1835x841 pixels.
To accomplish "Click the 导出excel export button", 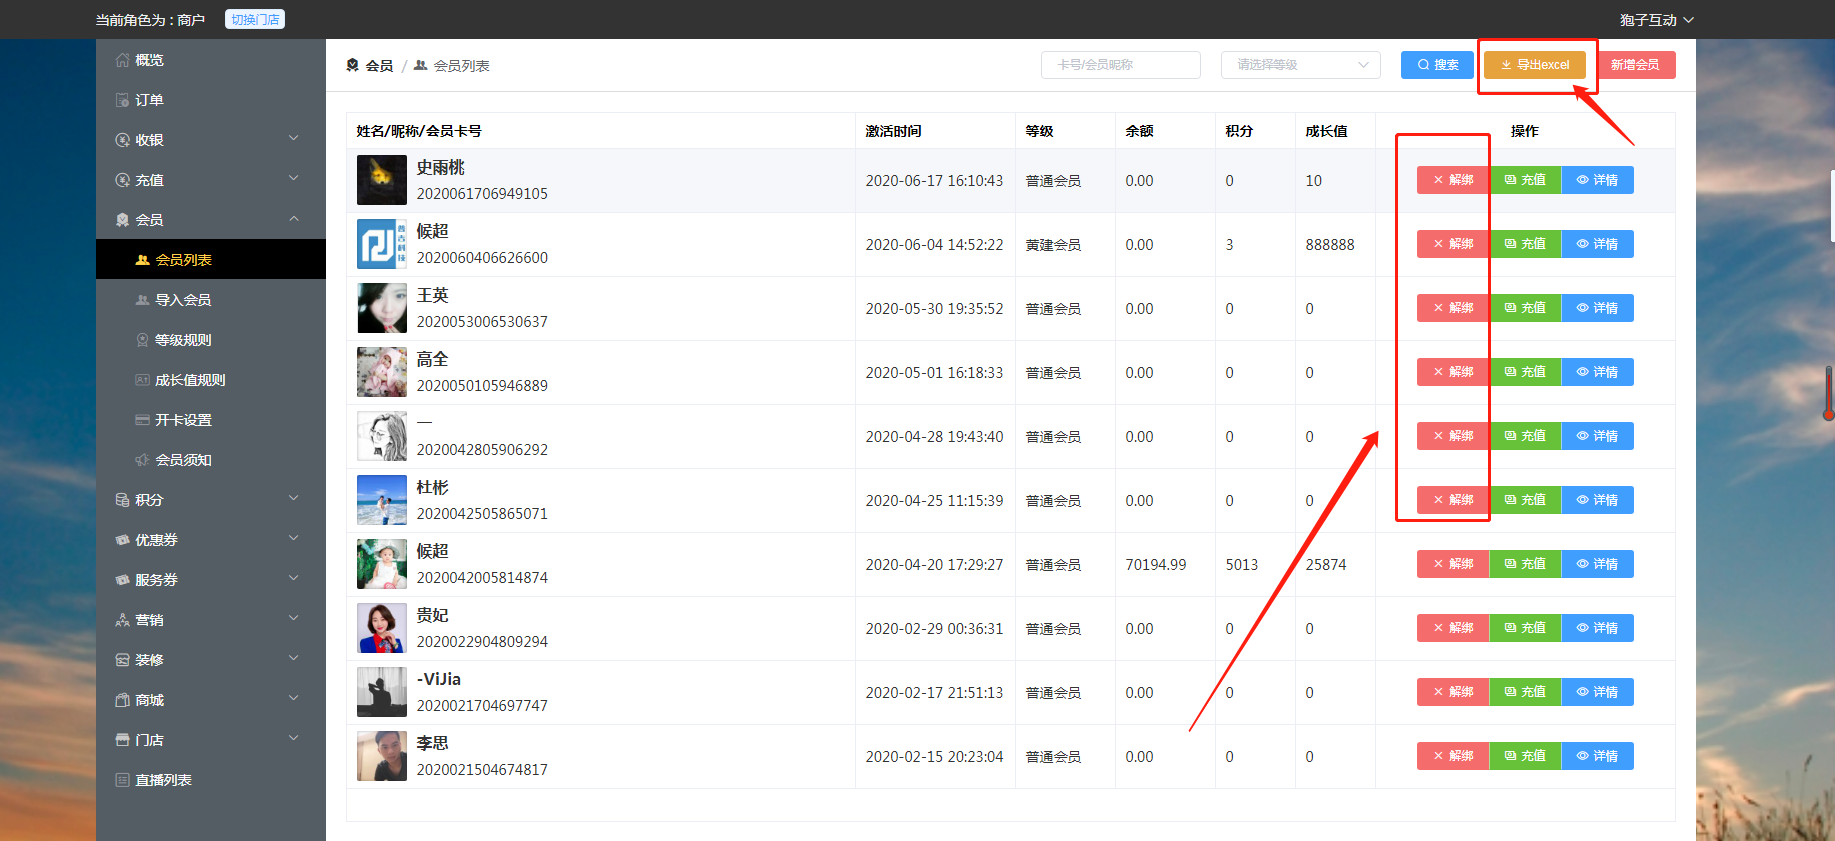I will [x=1535, y=65].
